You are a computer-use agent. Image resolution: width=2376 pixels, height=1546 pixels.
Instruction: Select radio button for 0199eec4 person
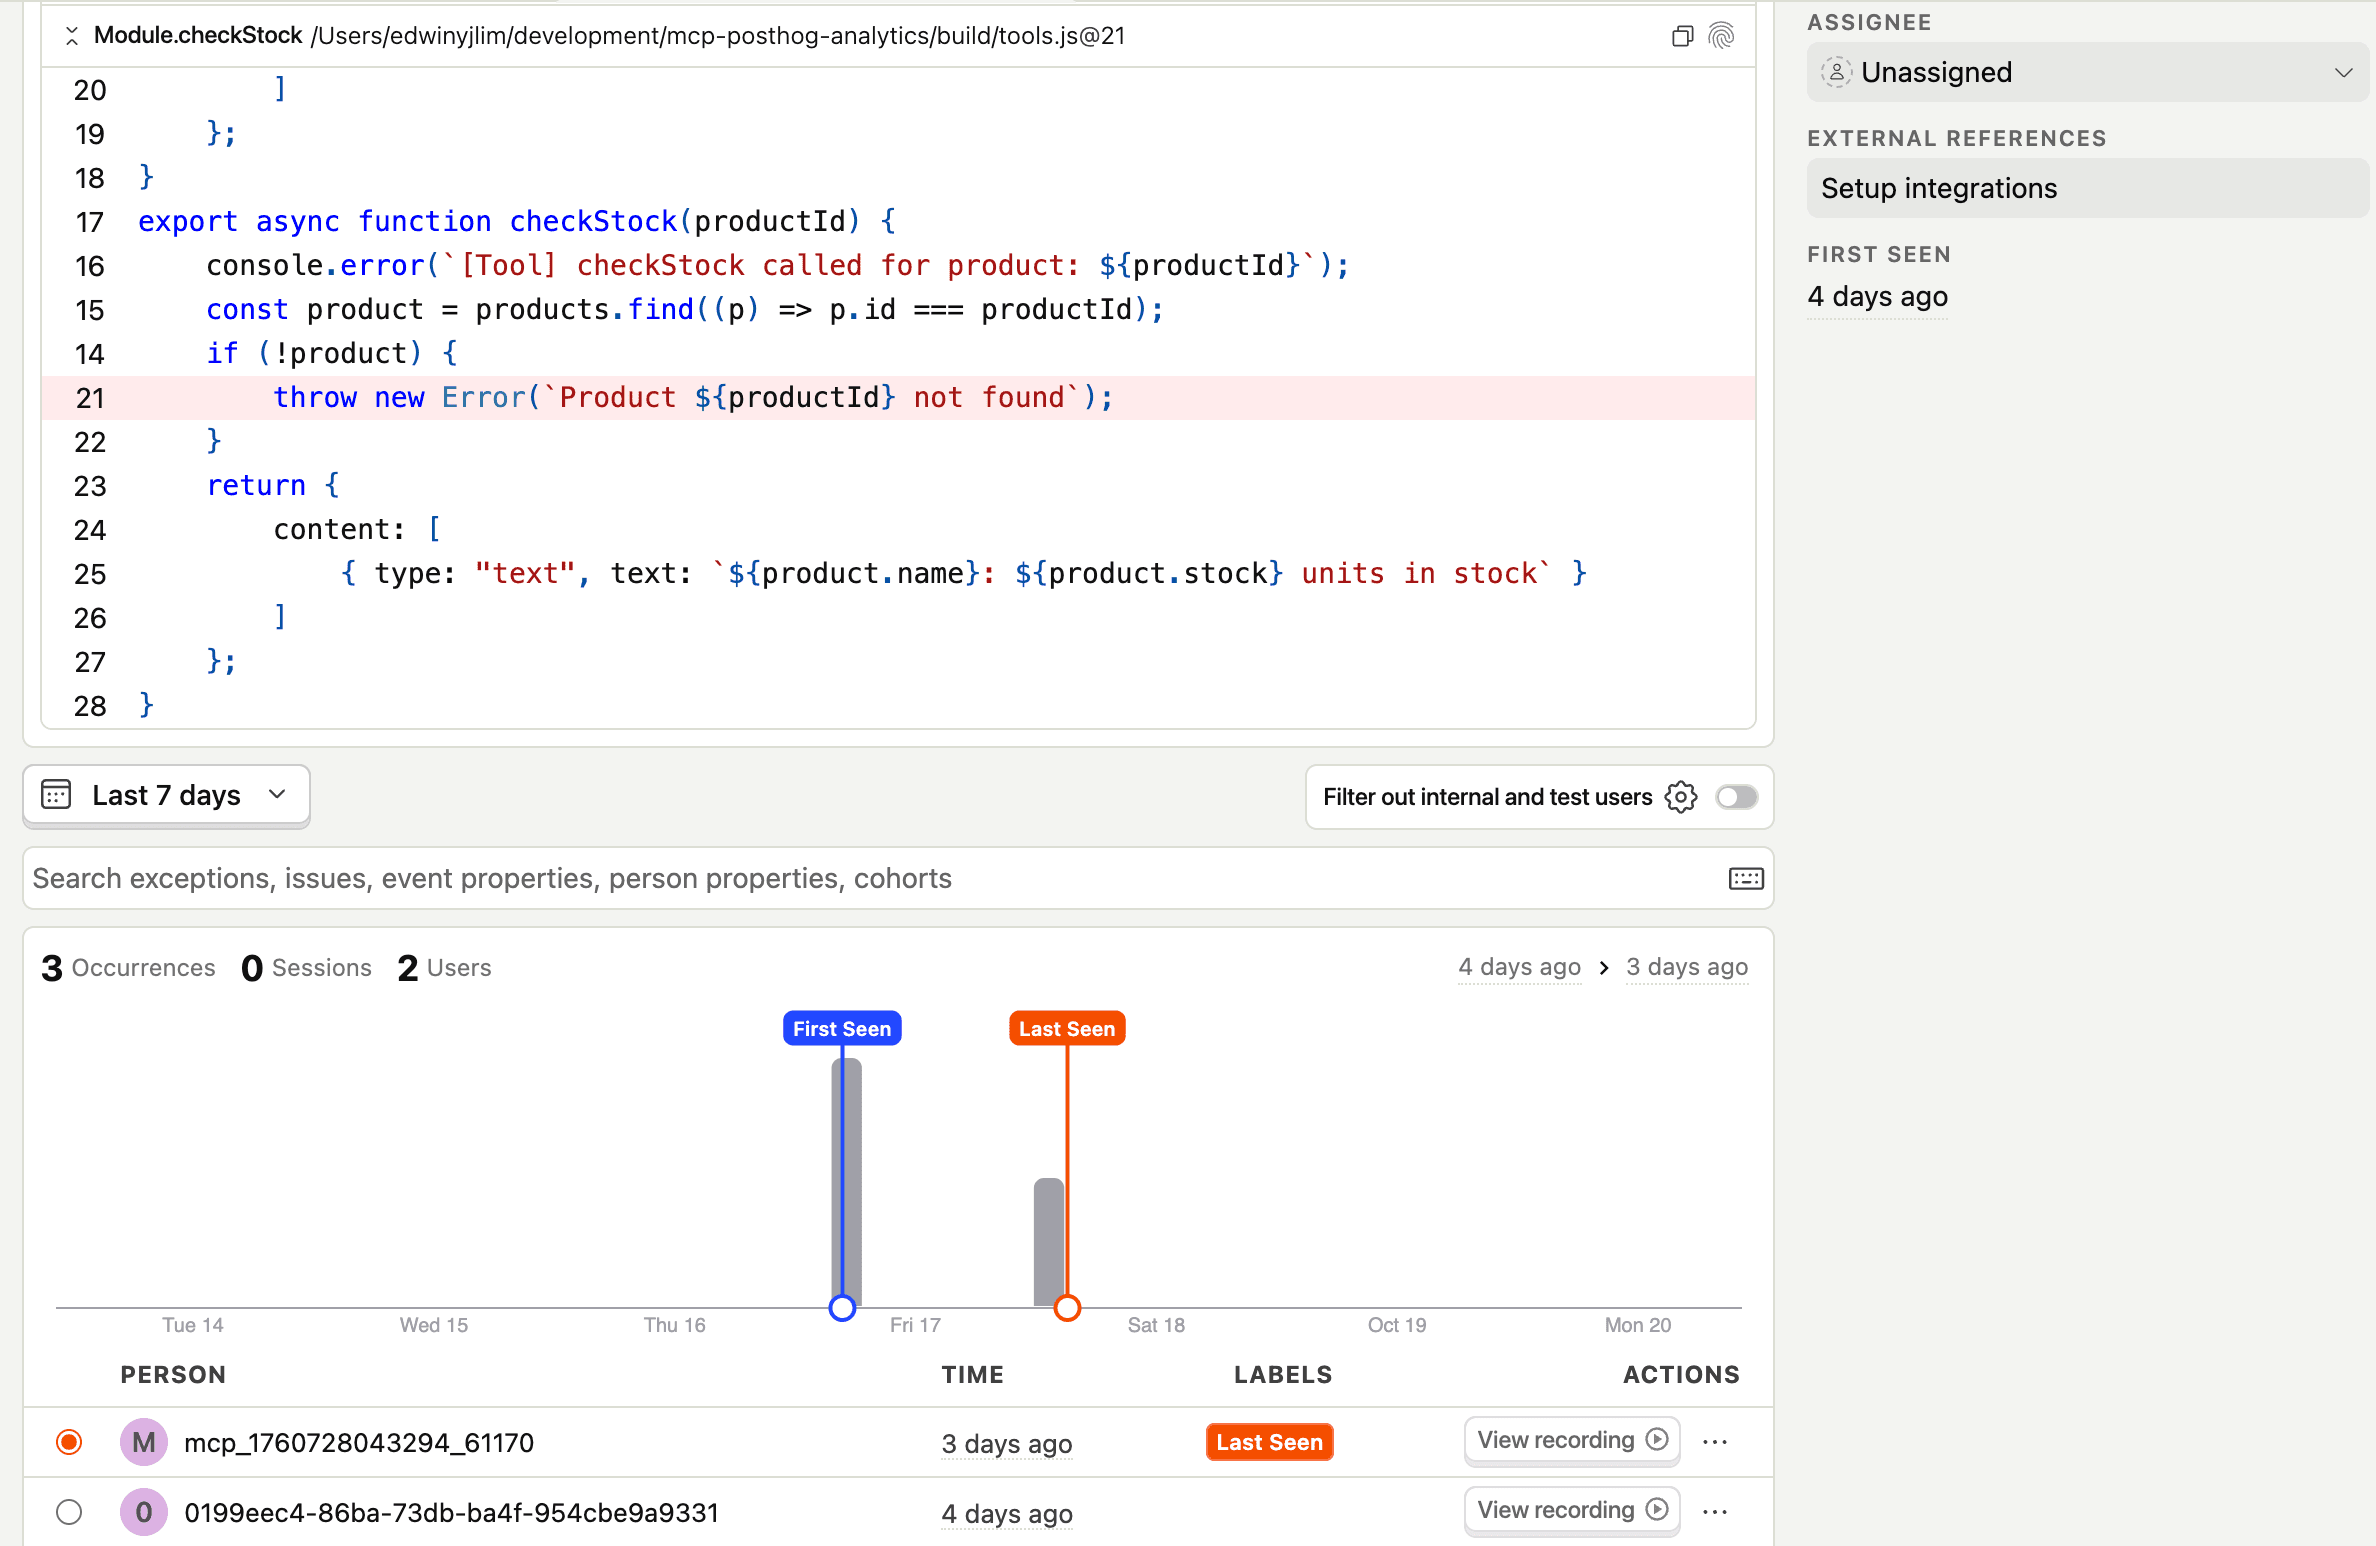coord(69,1512)
